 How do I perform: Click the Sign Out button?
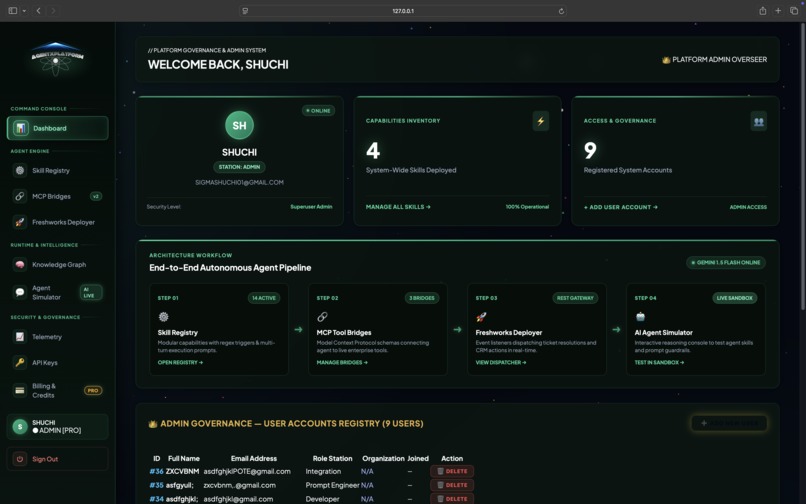click(x=57, y=459)
